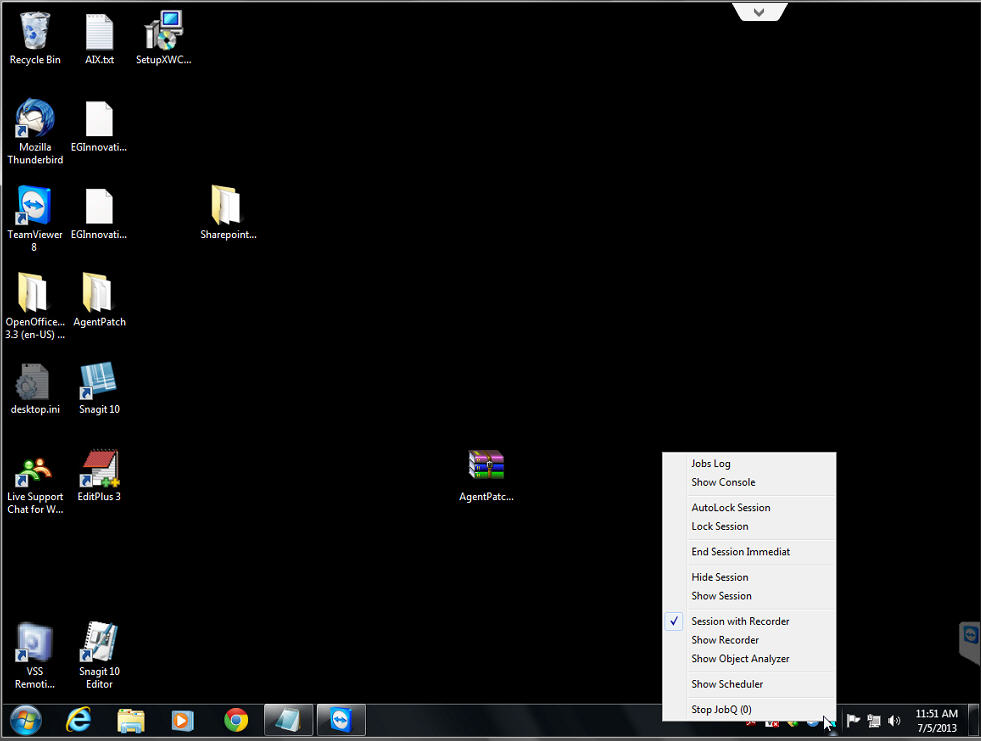Select the desktop.ini file icon
Image resolution: width=981 pixels, height=741 pixels.
pos(35,388)
